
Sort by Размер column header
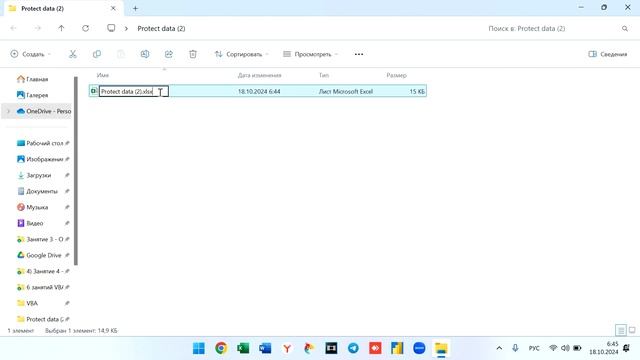396,75
